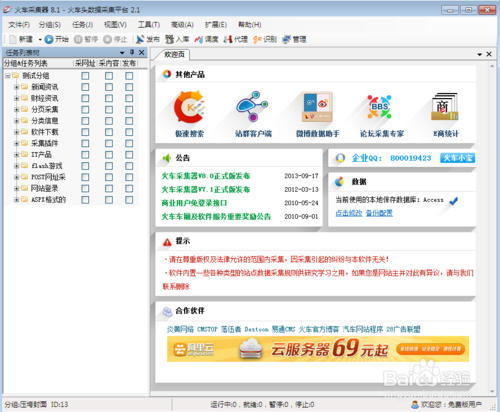This screenshot has height=412, width=500.
Task: Open the 论坛采集专家 BBS product icon
Action: [x=379, y=107]
